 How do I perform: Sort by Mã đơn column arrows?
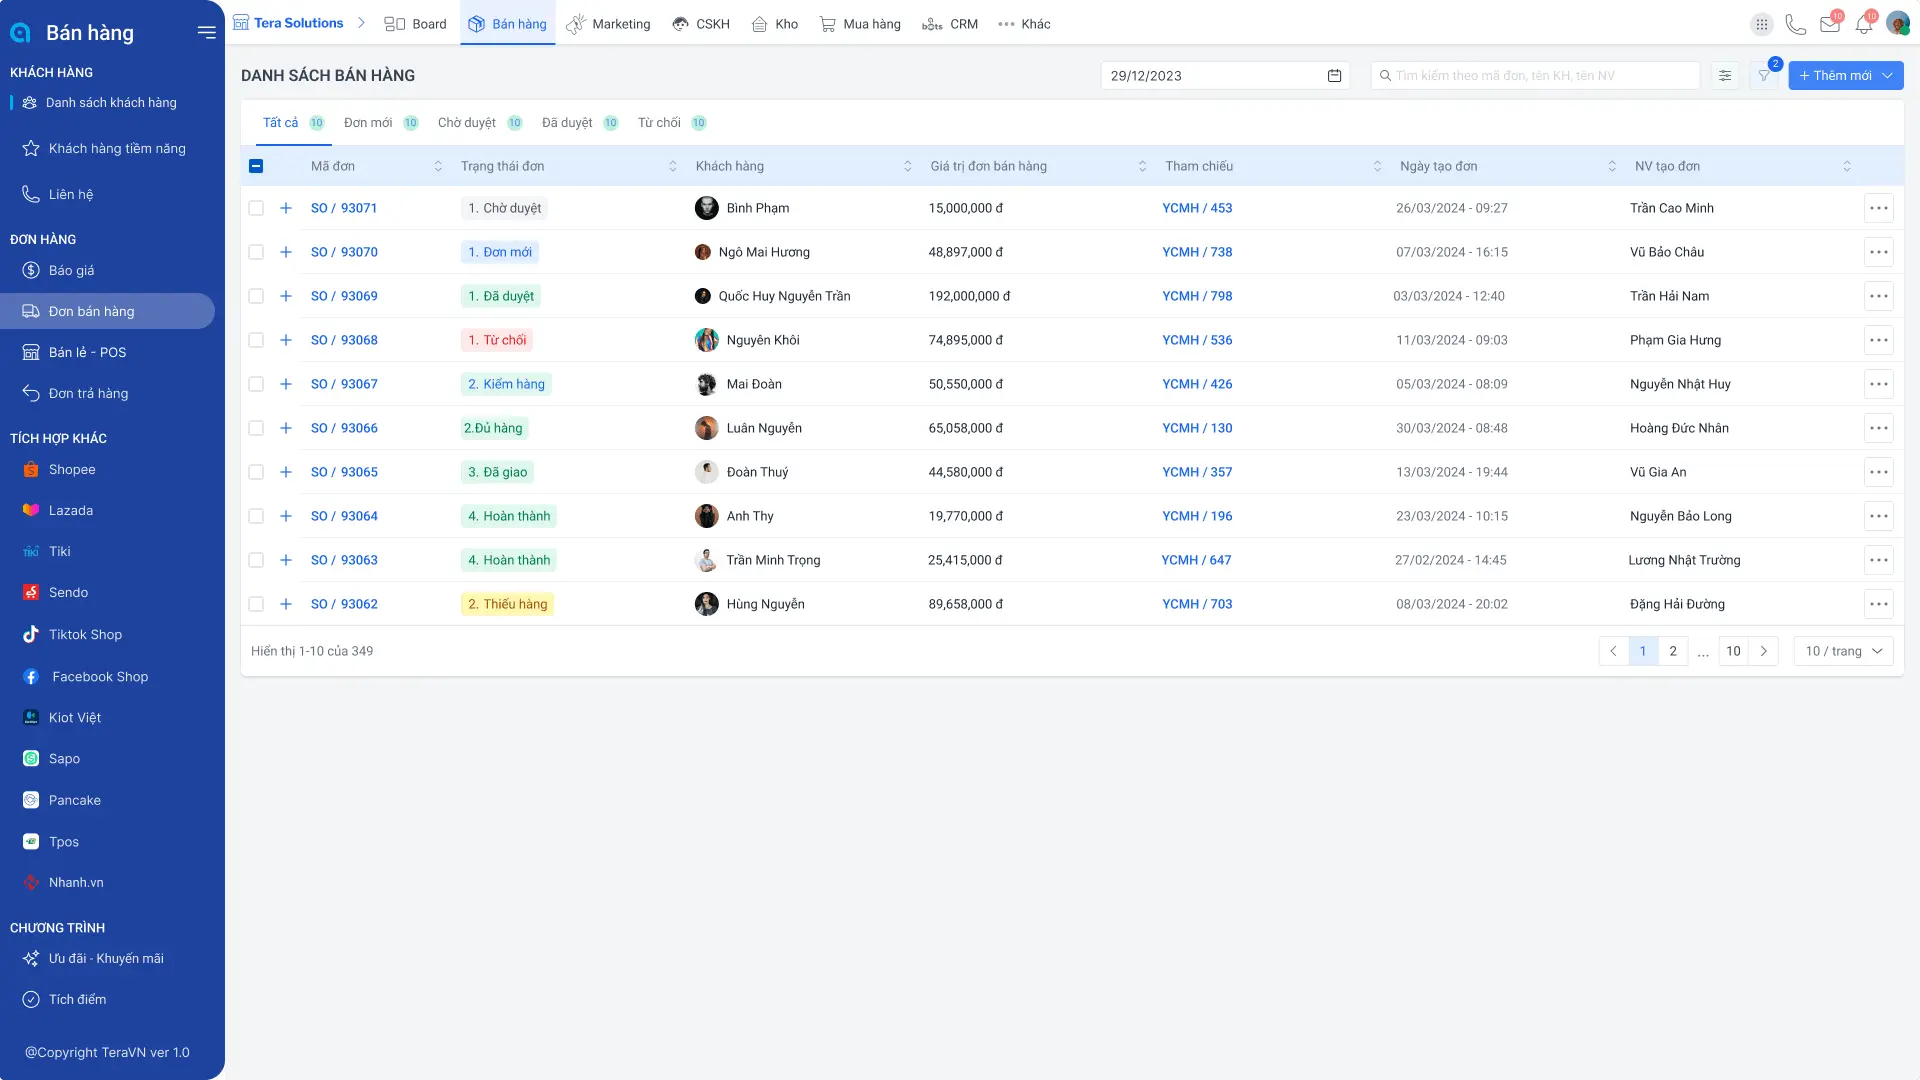(438, 166)
